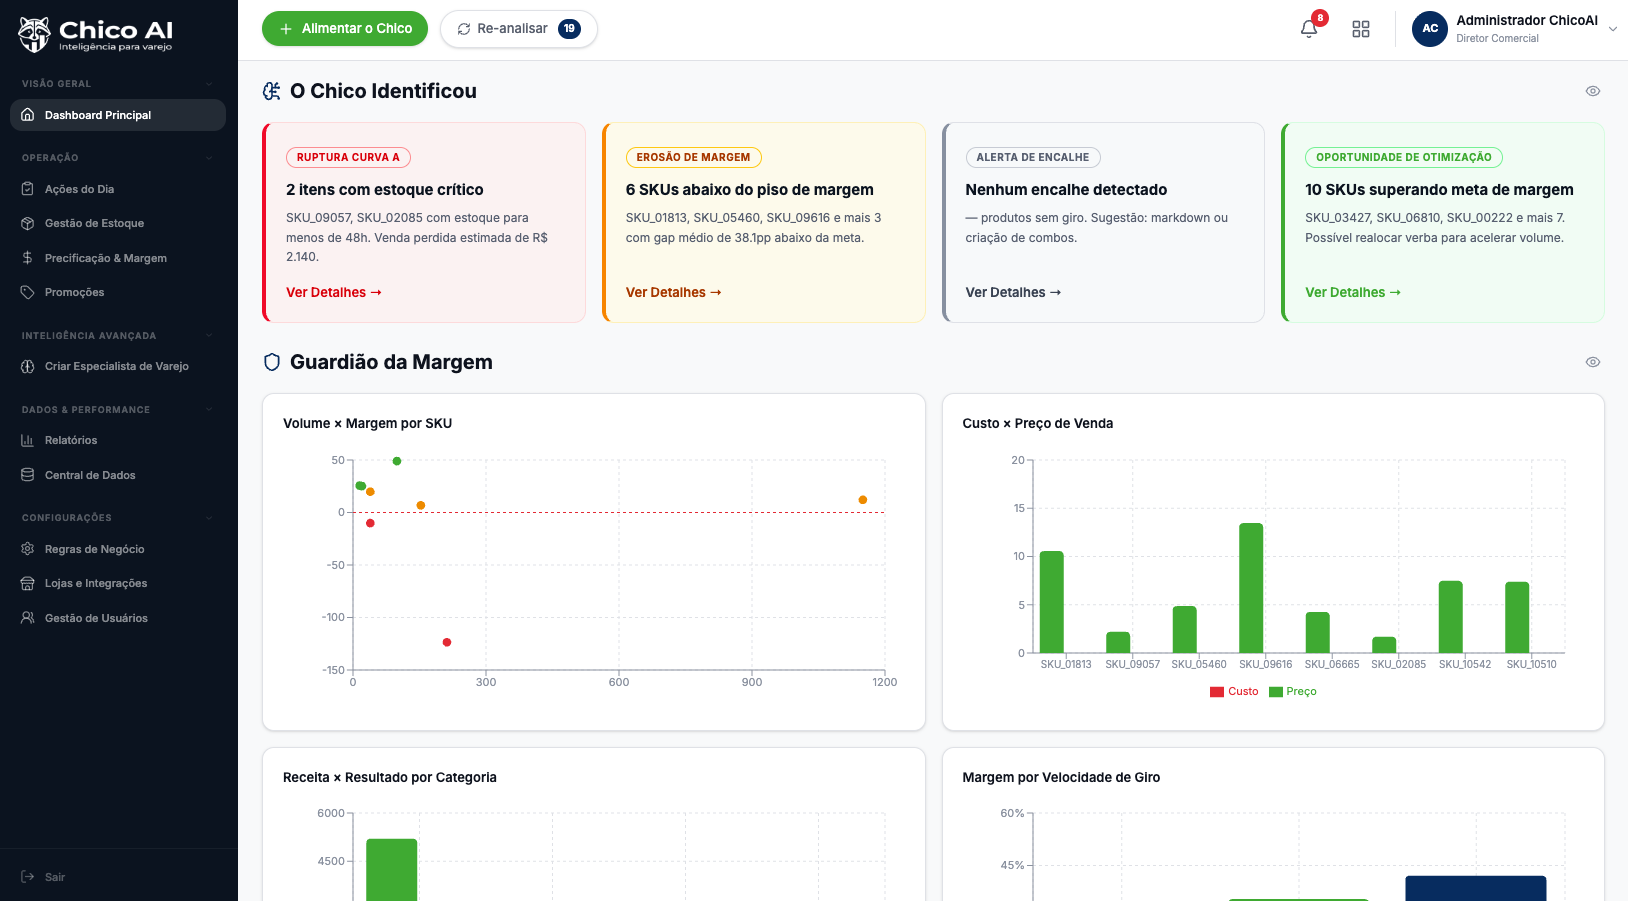Select the Preço green legend swatch
Image resolution: width=1628 pixels, height=901 pixels.
click(1276, 692)
